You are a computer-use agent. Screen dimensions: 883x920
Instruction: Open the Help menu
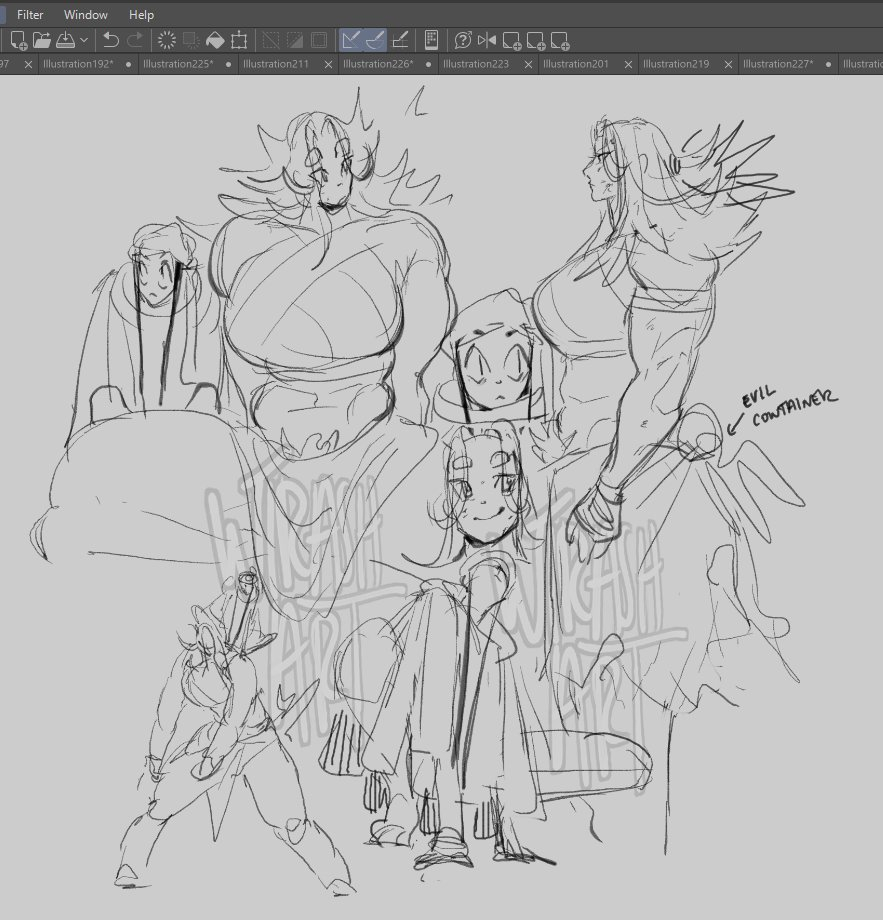[x=141, y=15]
